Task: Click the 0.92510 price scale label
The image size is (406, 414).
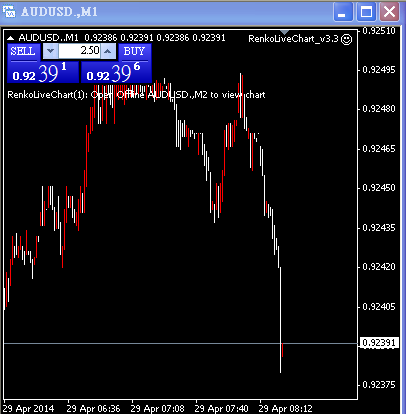Action: pyautogui.click(x=379, y=31)
